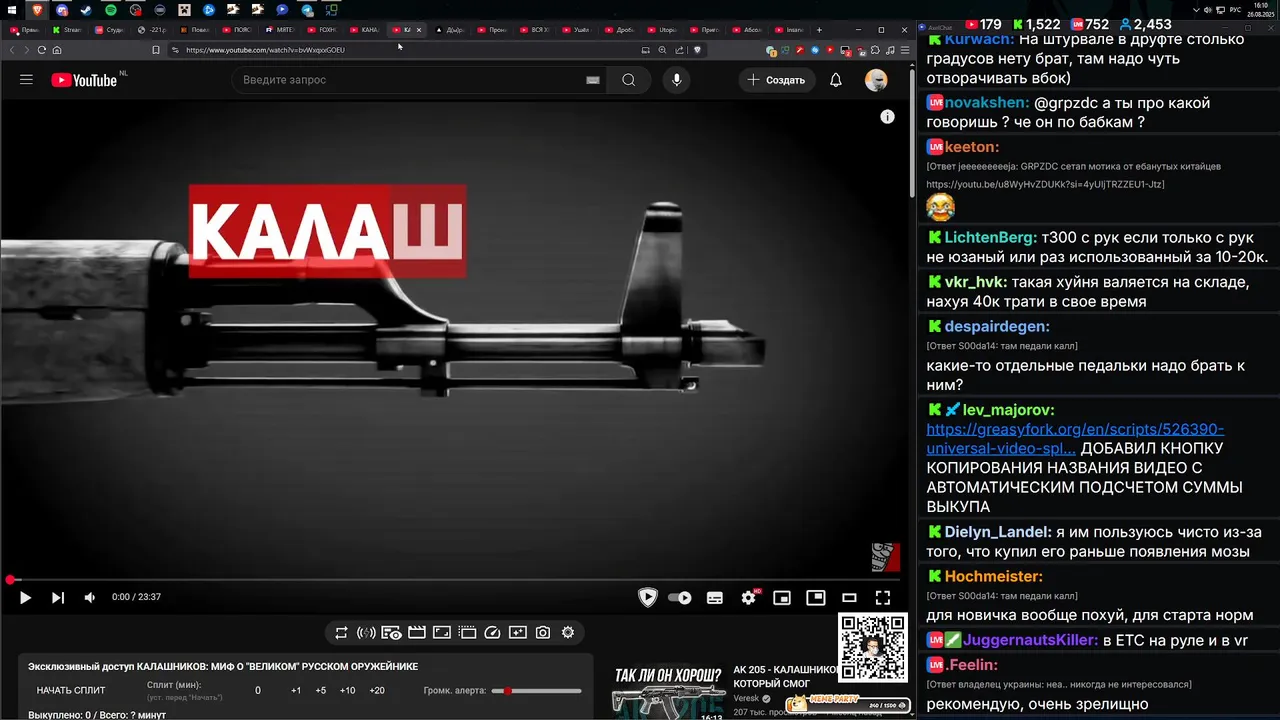Enable picture-in-picture mode

pyautogui.click(x=816, y=597)
